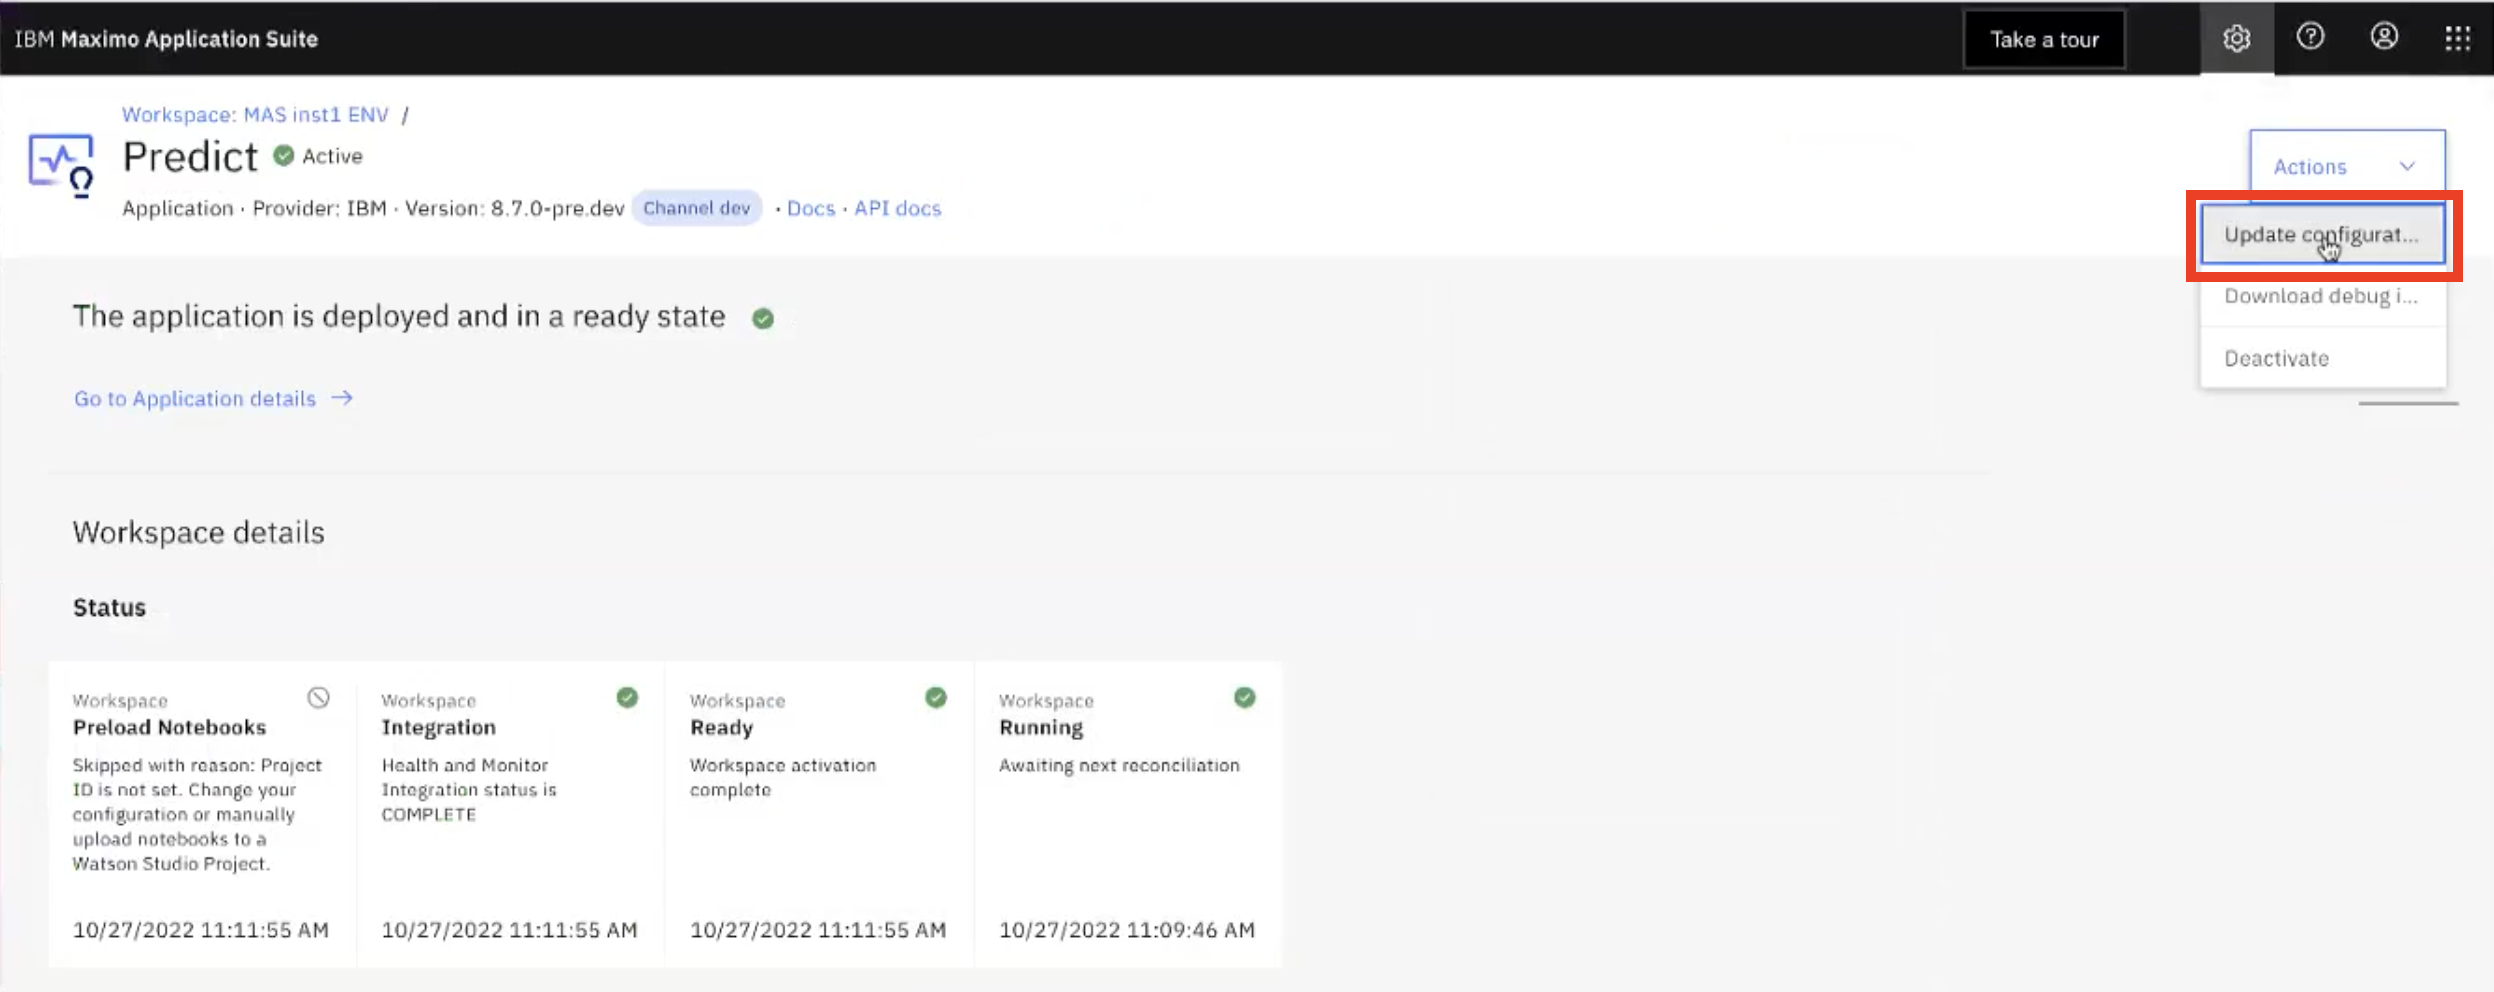The width and height of the screenshot is (2494, 992).
Task: Click the Running card checkmark icon
Action: point(1245,698)
